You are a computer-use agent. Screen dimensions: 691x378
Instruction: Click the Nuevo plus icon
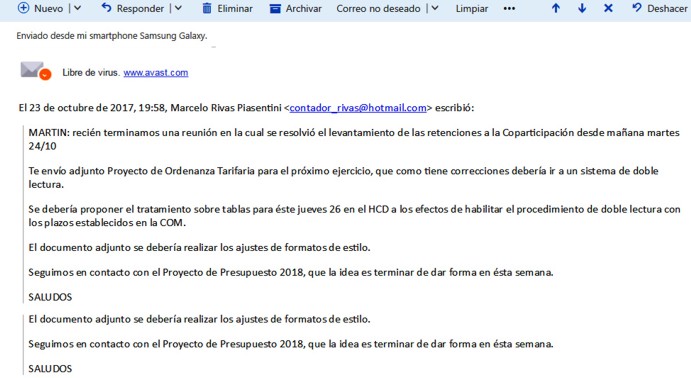click(x=23, y=8)
